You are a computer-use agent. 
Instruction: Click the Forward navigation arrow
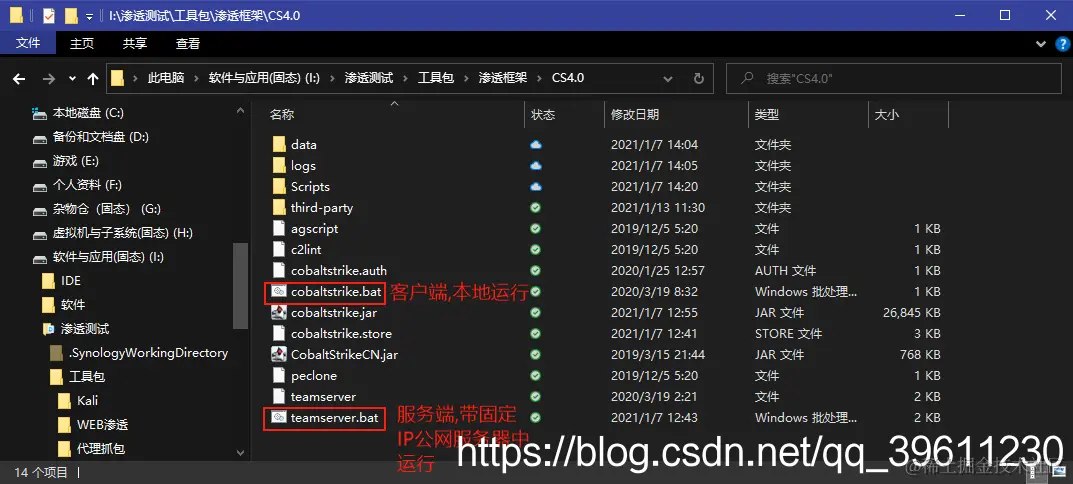click(x=49, y=79)
